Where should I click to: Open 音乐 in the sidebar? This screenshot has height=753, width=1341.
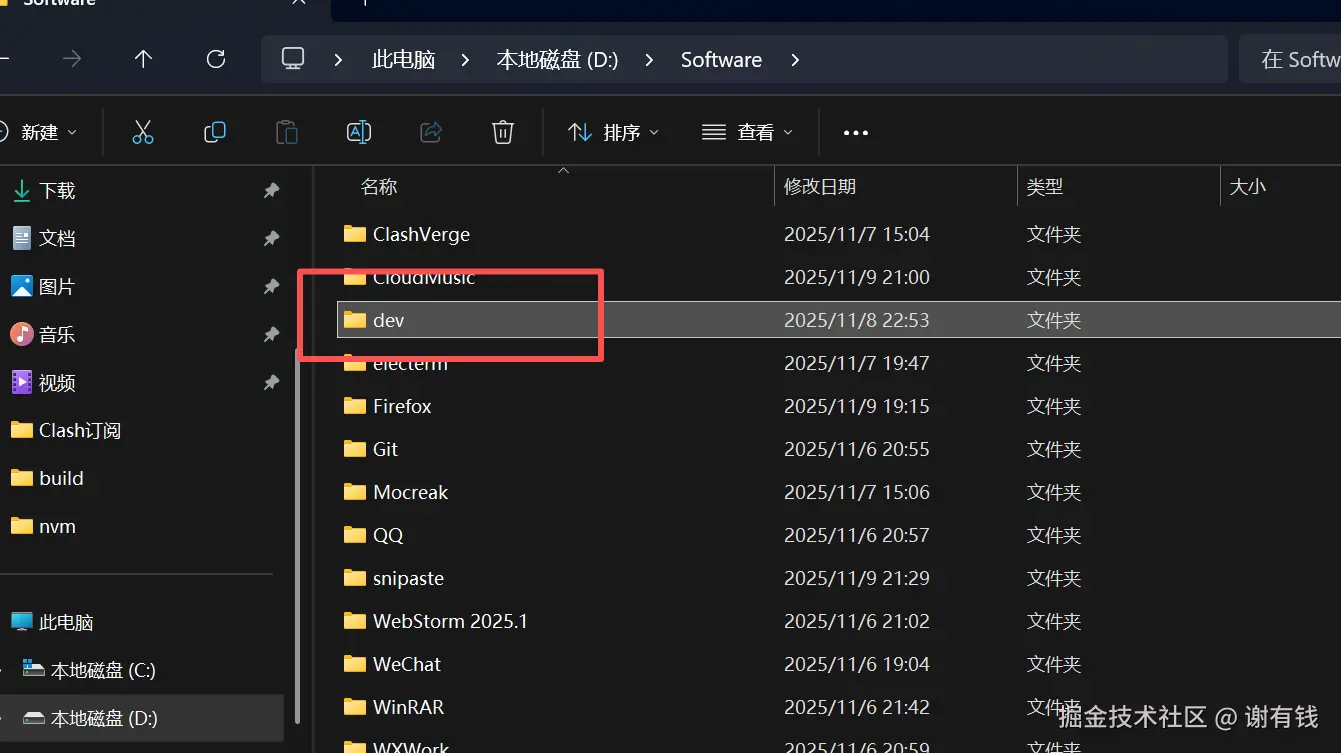point(57,334)
